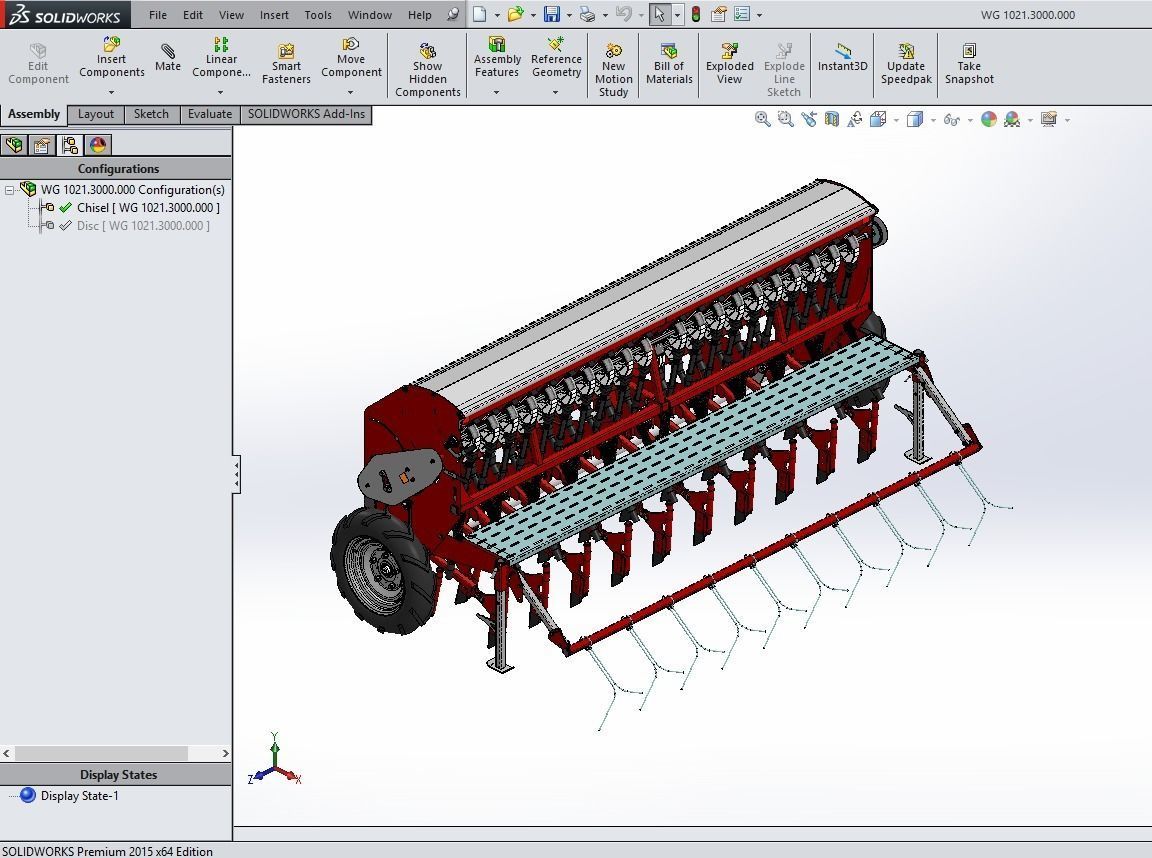Click the Insert Components tool

tap(112, 57)
